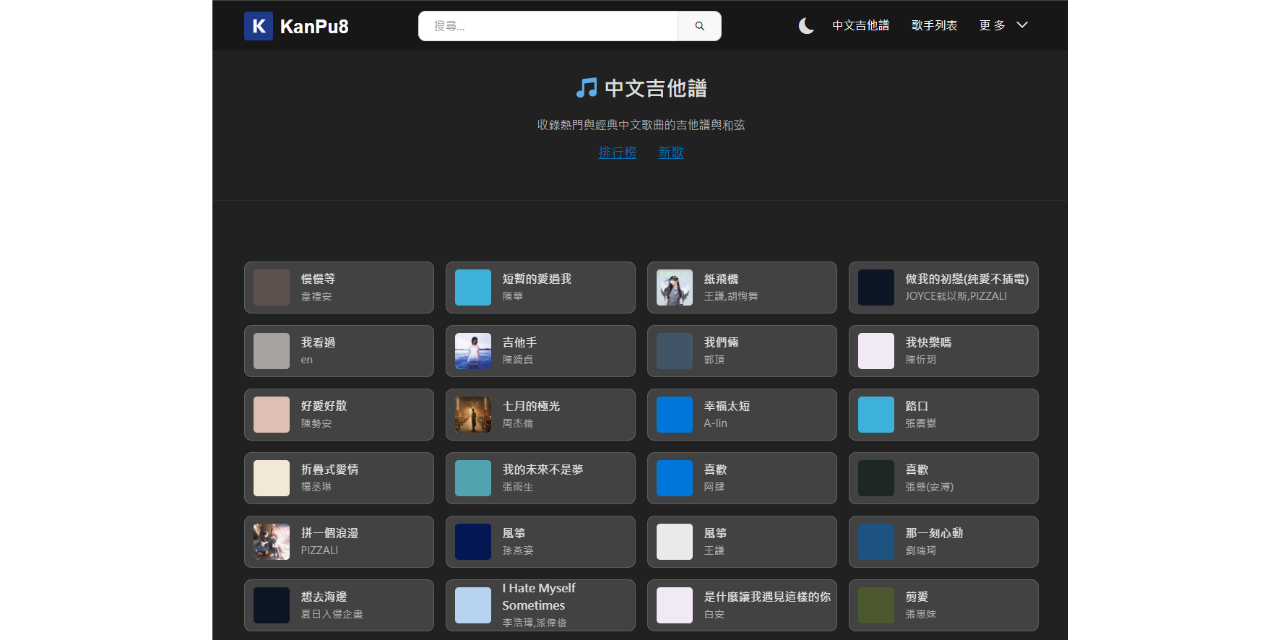Open the 喜歡 by 阿肆 thumbnail
This screenshot has width=1280, height=640.
675,478
